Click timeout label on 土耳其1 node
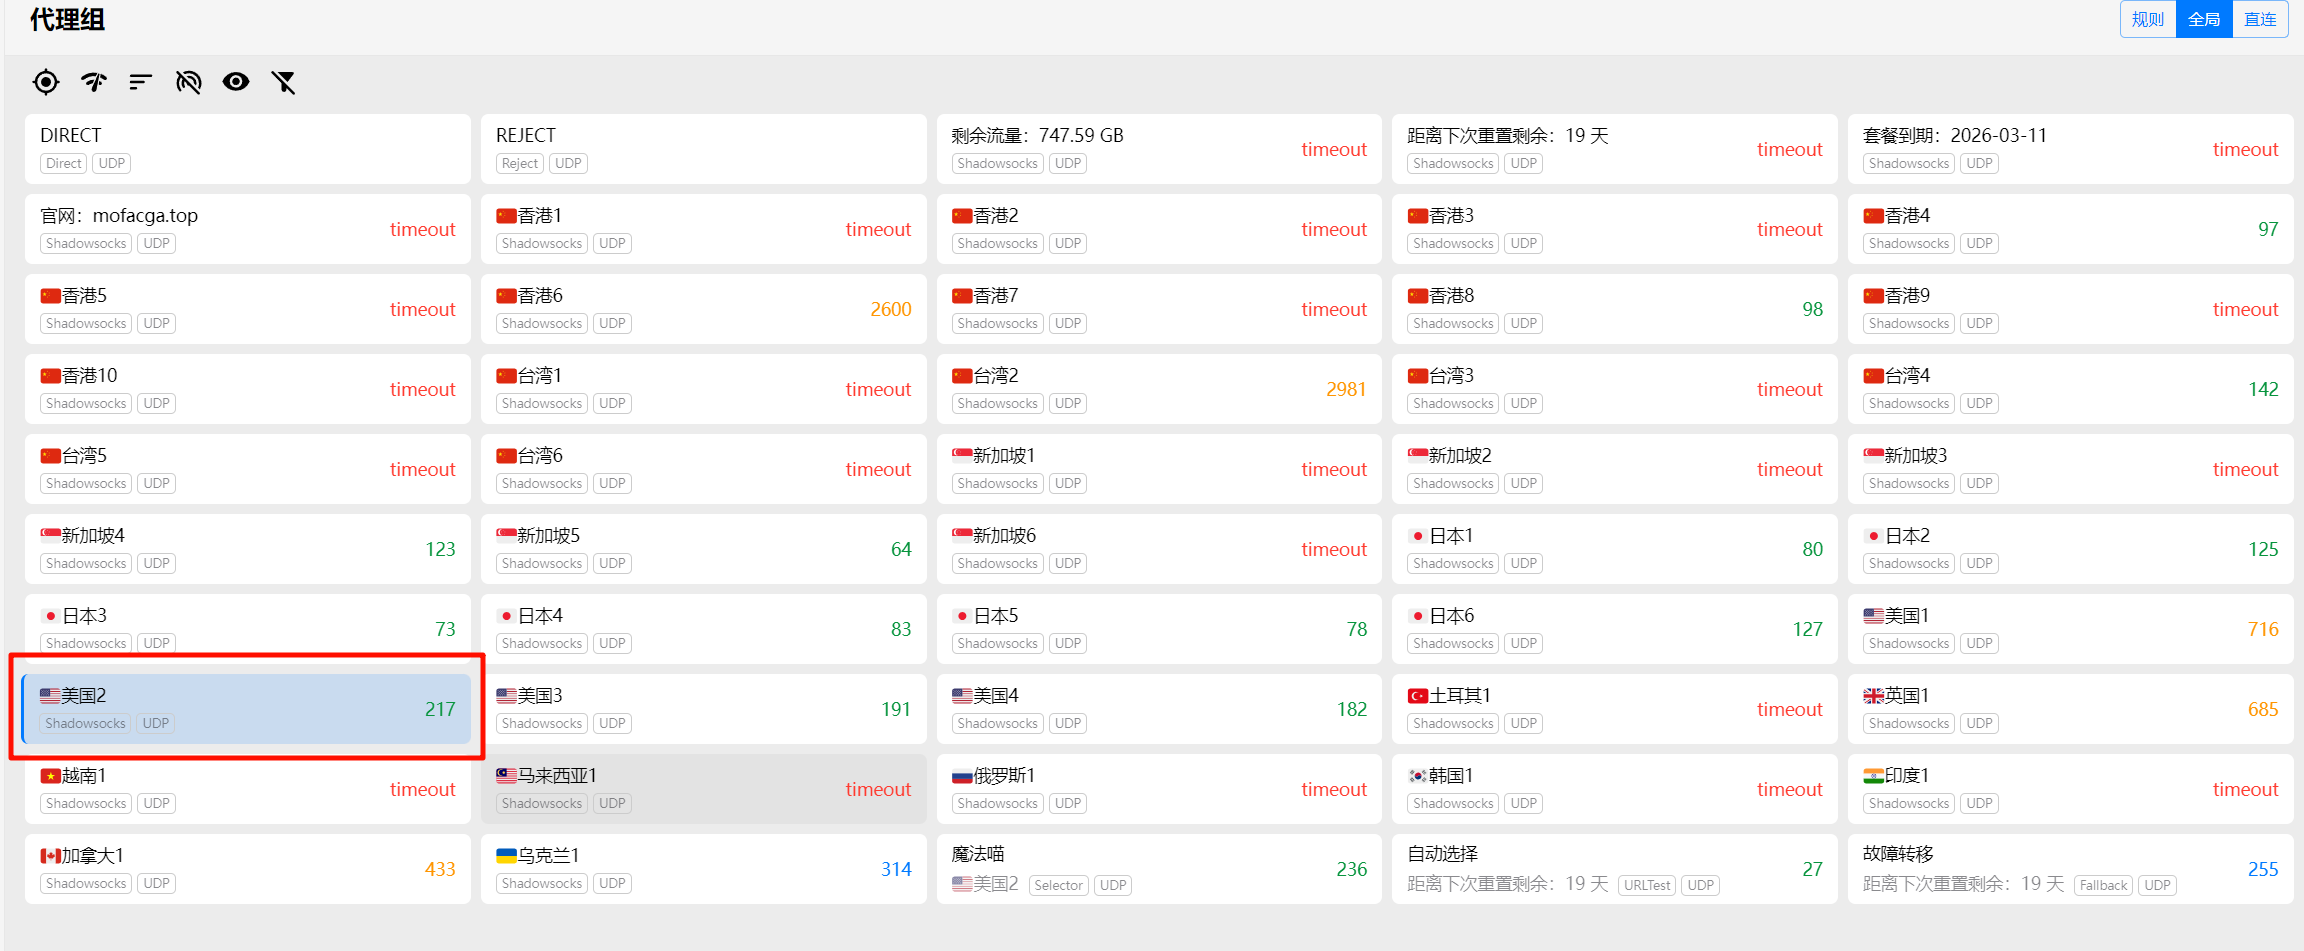Screen dimensions: 2304x951 point(1789,709)
